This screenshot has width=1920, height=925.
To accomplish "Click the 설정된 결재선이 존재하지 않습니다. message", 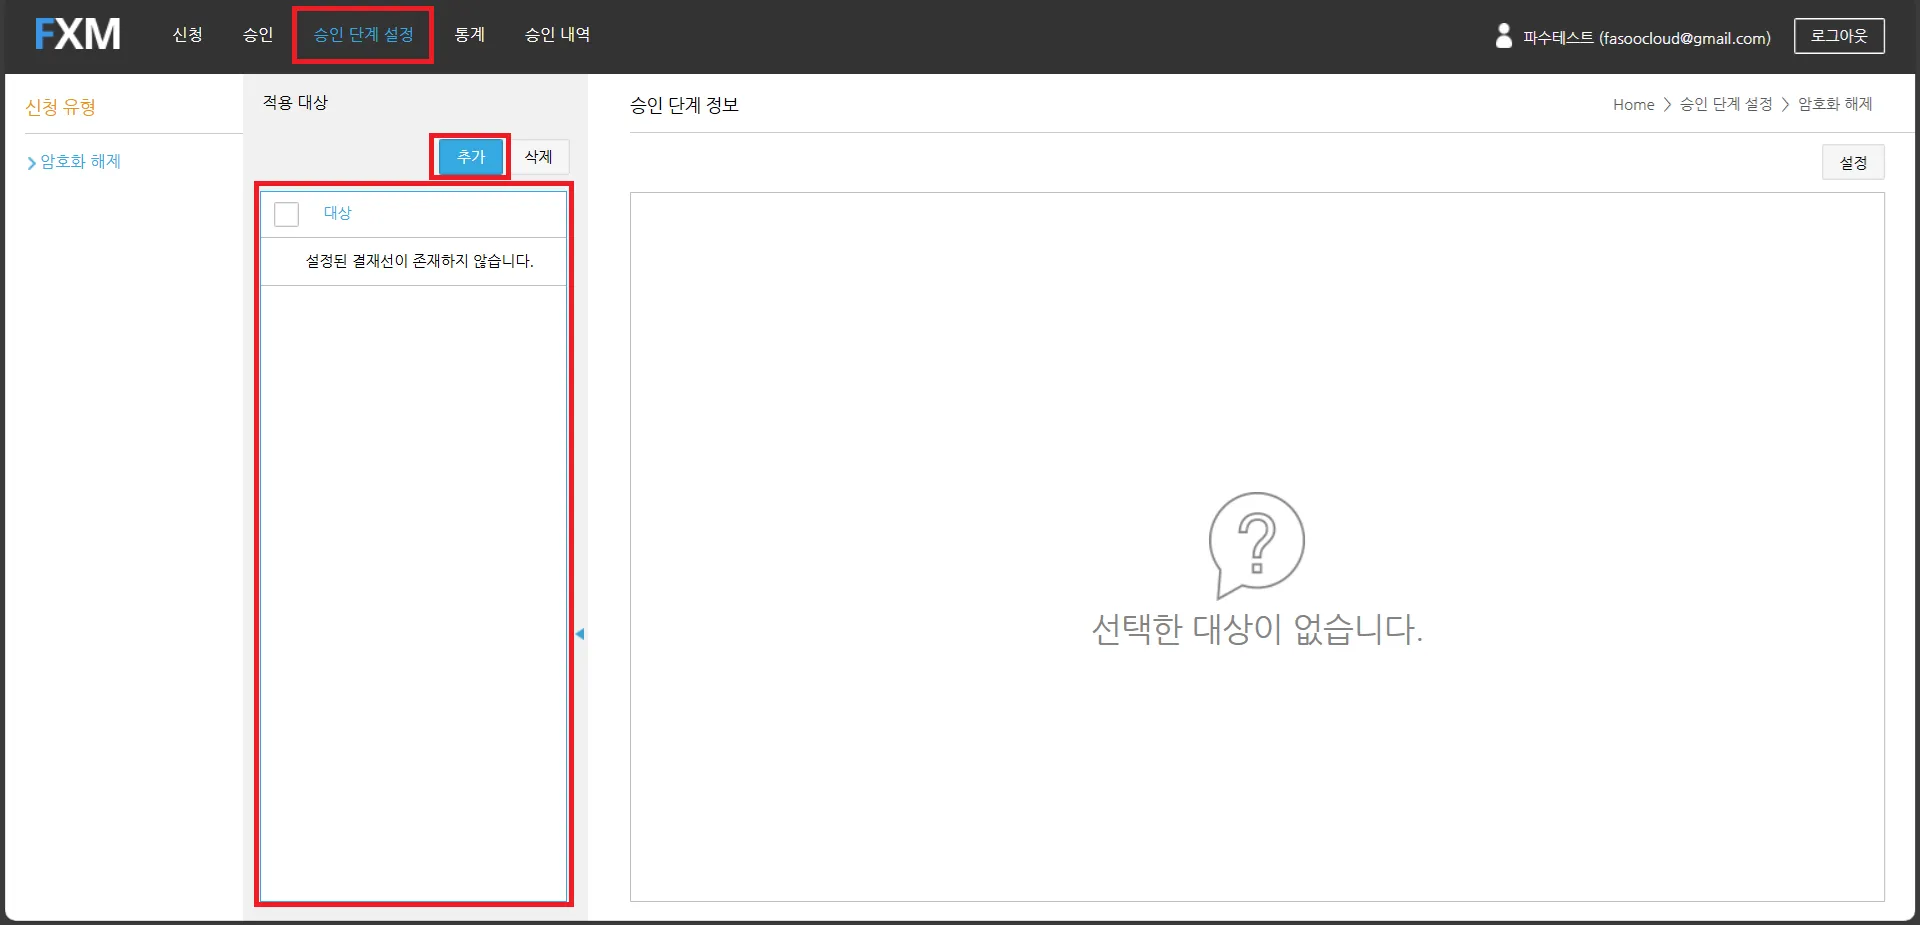I will click(x=420, y=261).
